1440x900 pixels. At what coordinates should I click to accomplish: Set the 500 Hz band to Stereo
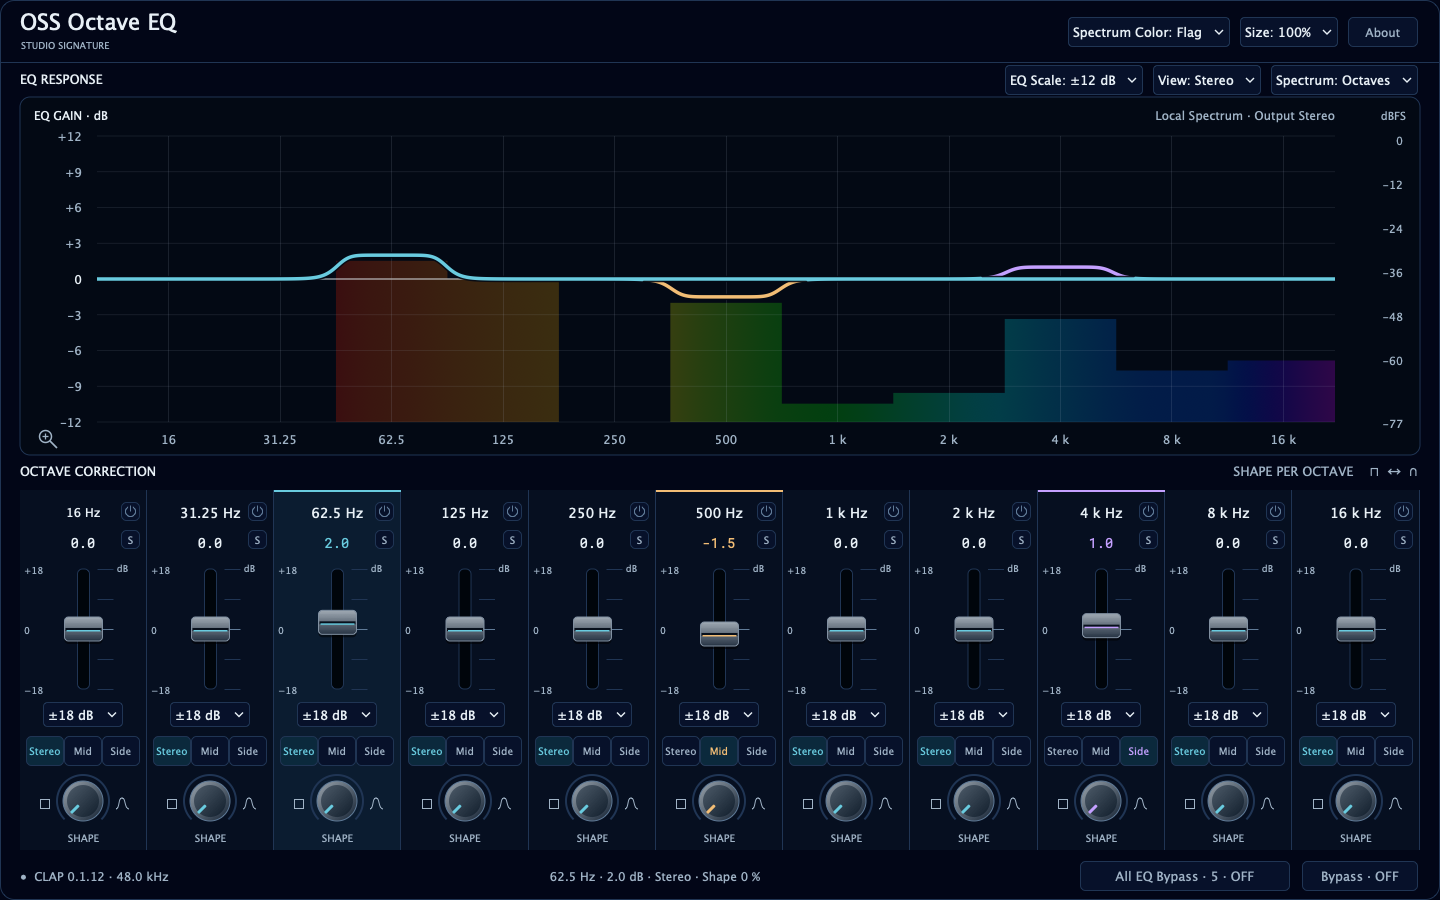(x=680, y=751)
